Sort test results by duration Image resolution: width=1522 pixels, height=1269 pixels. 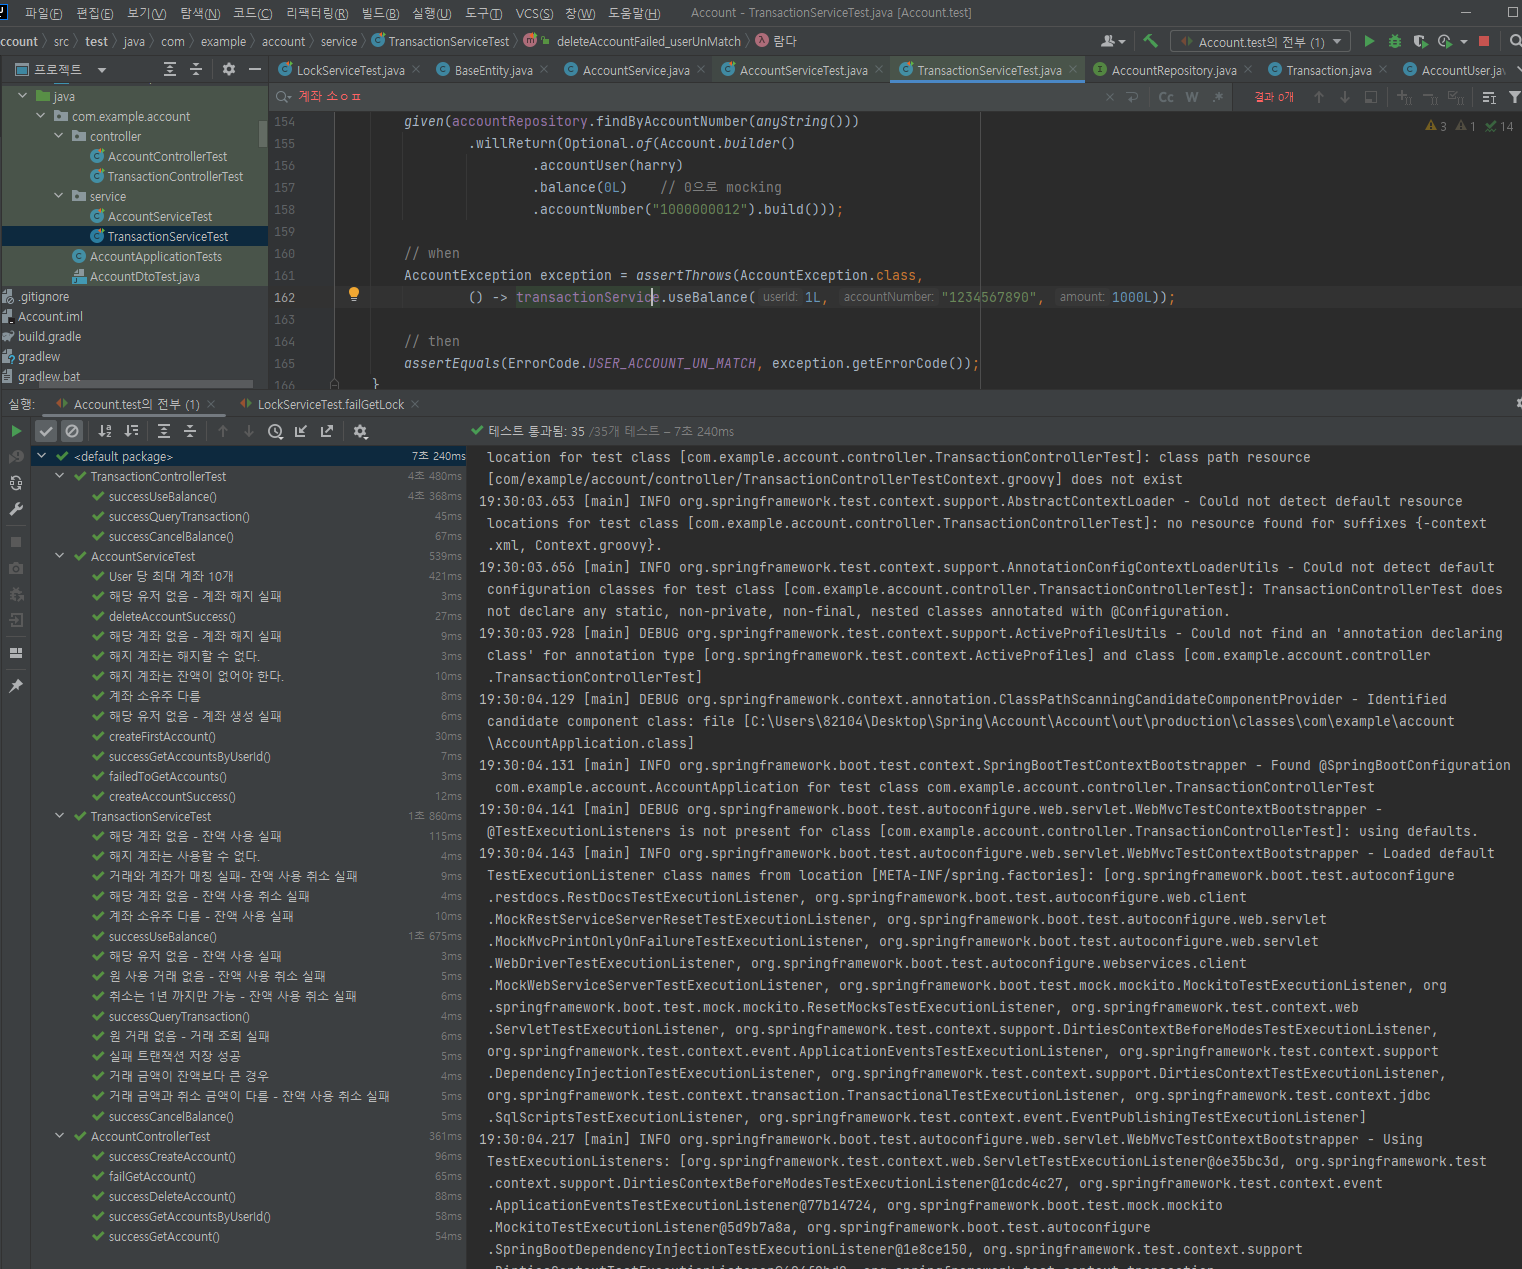(x=131, y=431)
